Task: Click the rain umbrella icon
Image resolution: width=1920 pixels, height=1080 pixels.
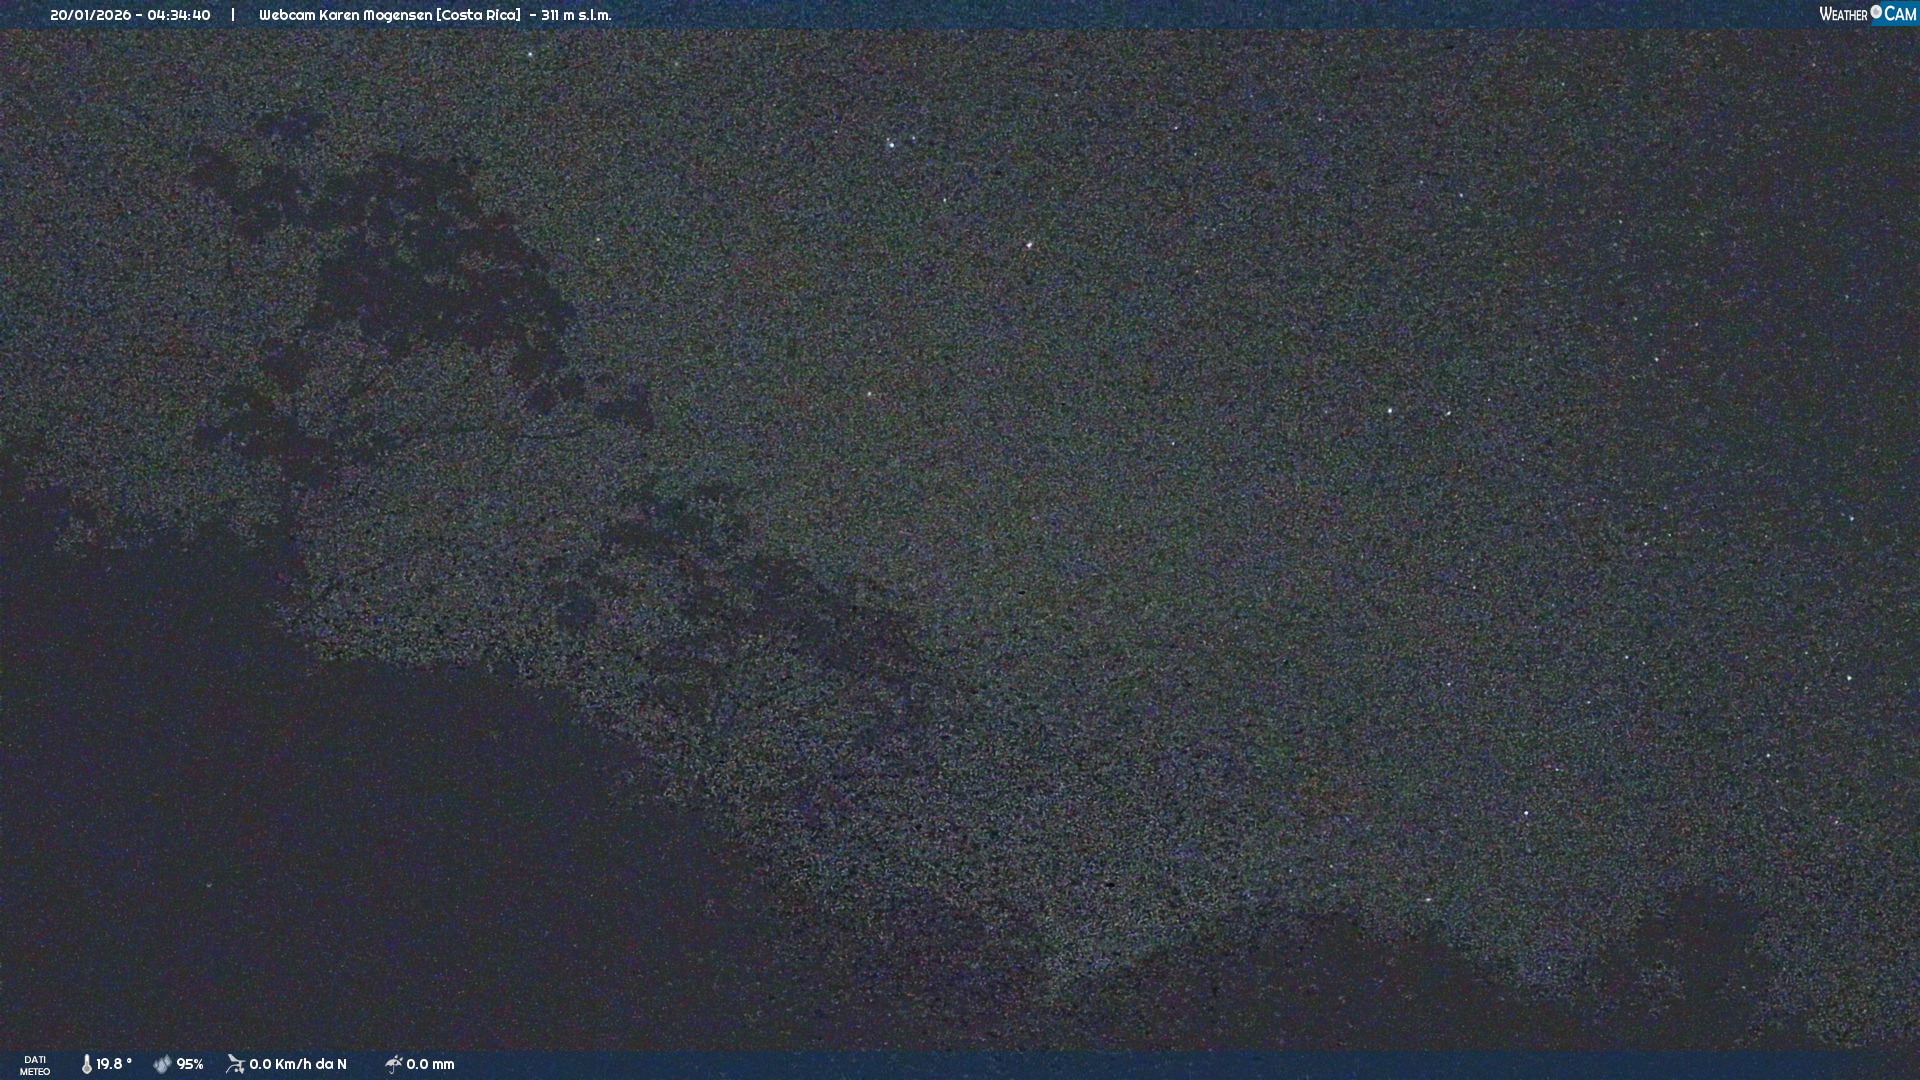Action: tap(393, 1064)
